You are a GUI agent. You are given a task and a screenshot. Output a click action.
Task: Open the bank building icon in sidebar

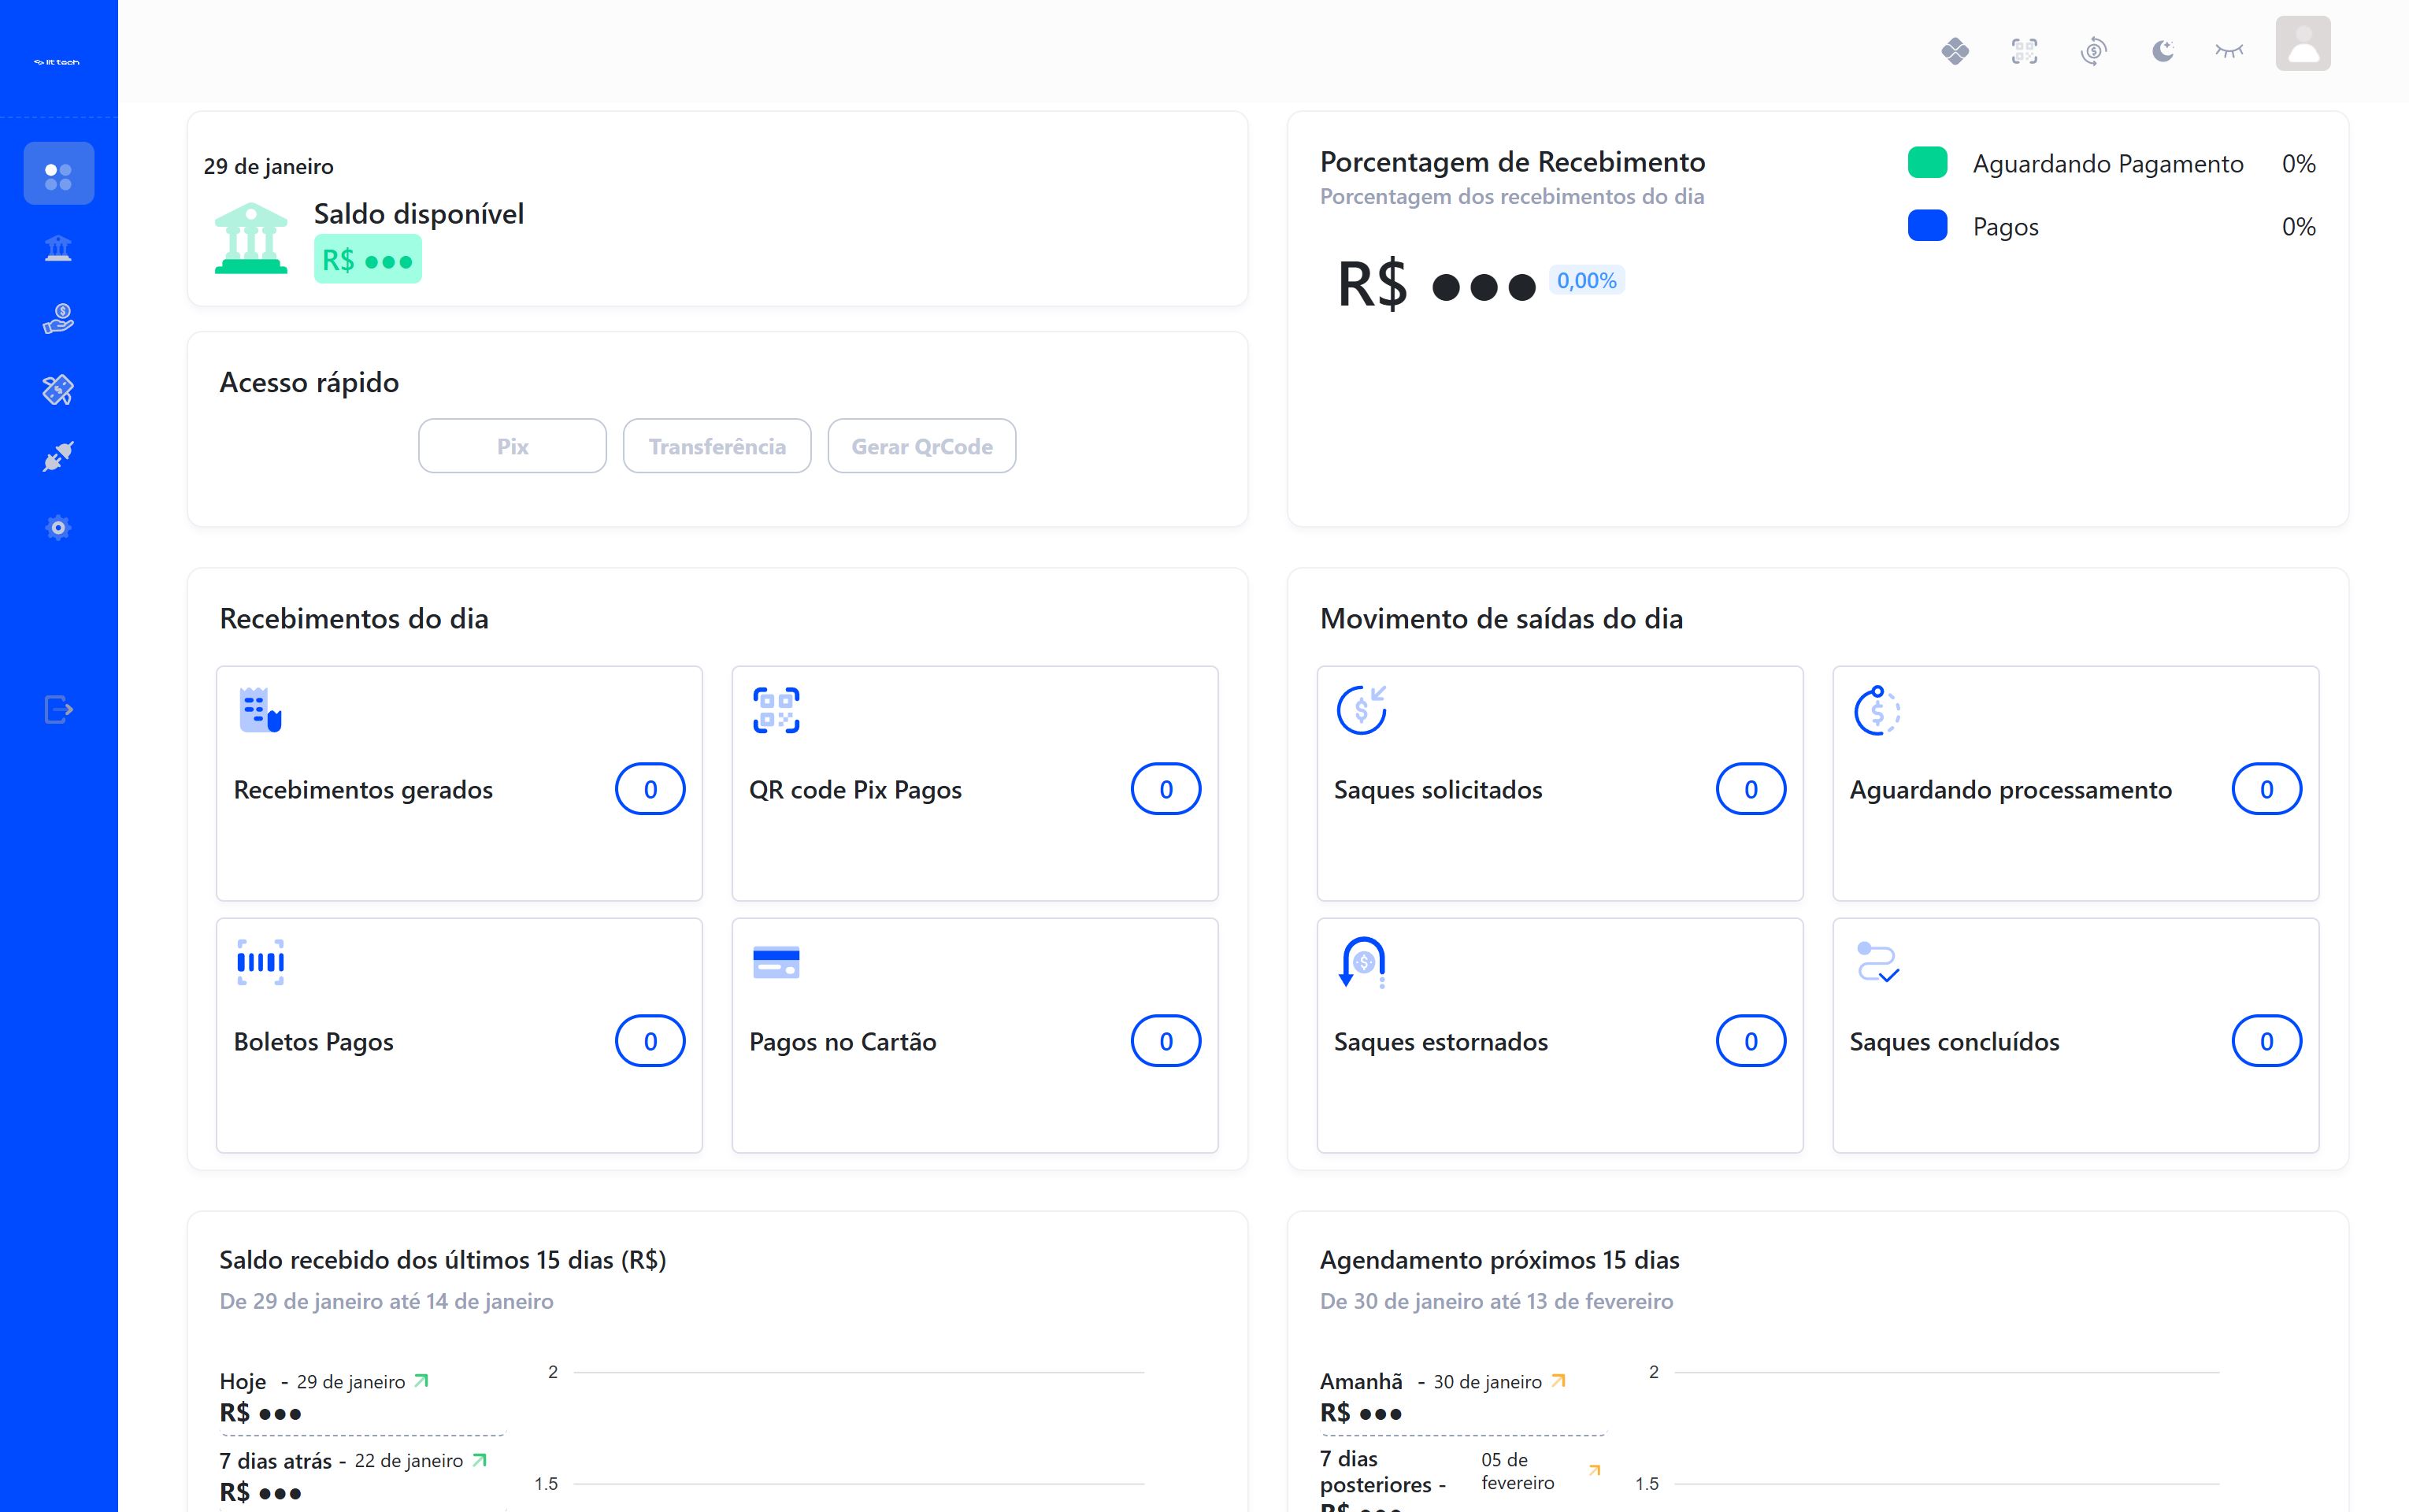coord(58,248)
